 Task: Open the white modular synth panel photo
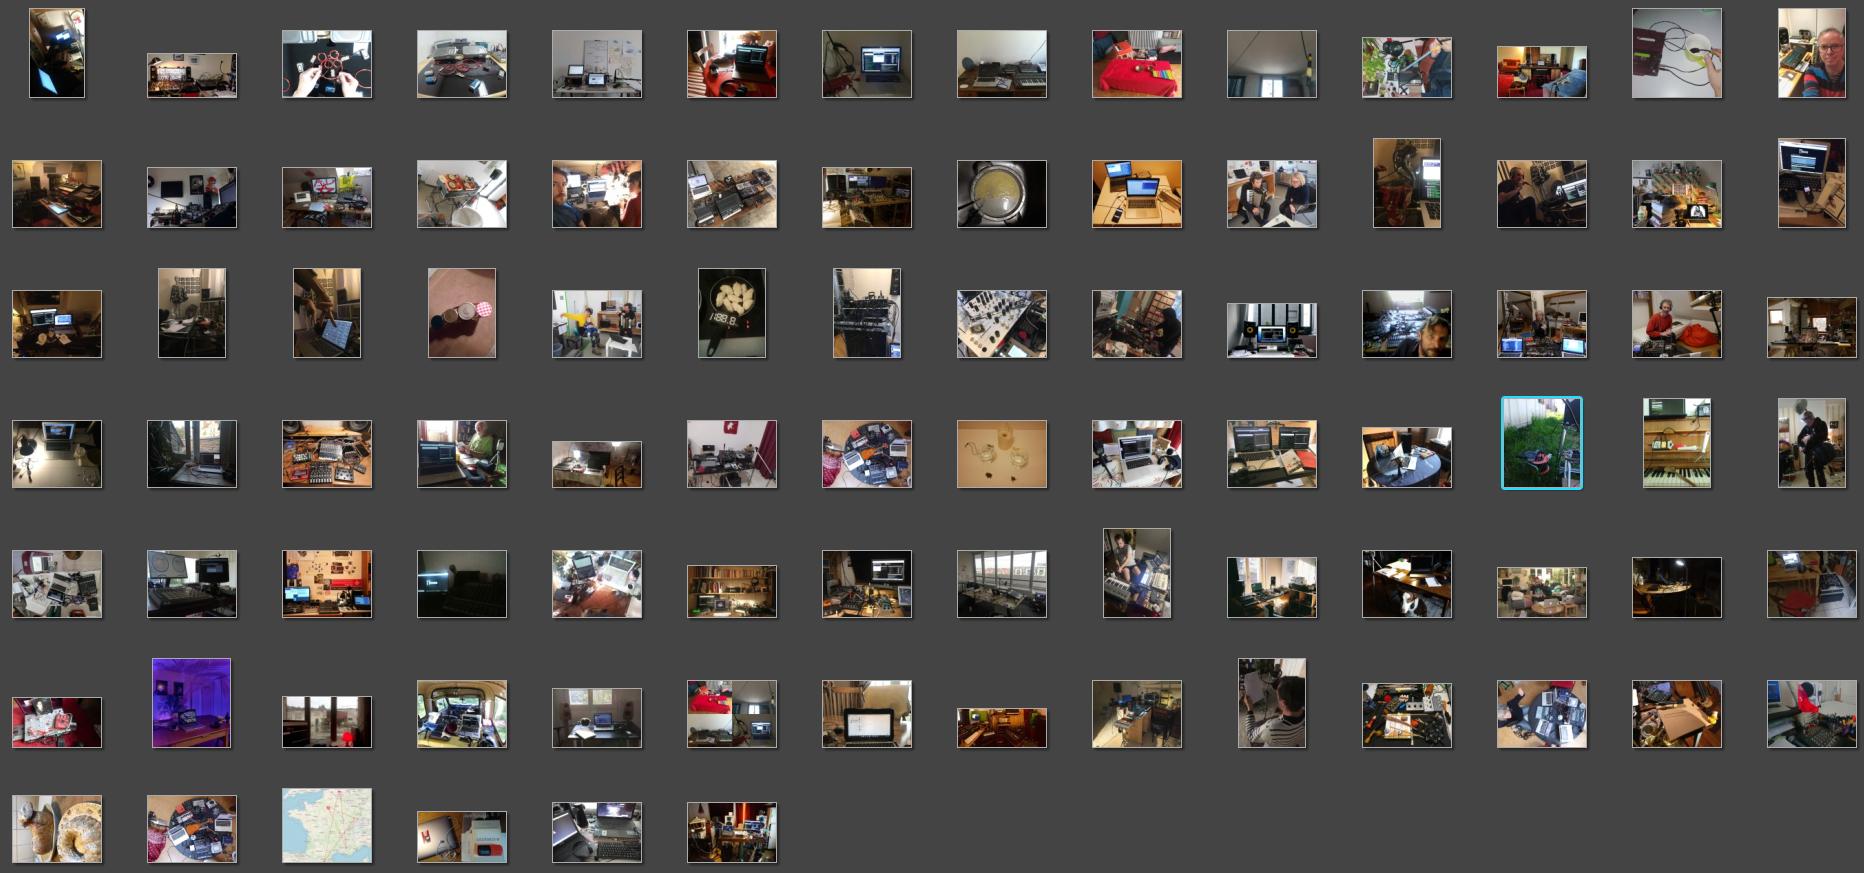(1002, 324)
